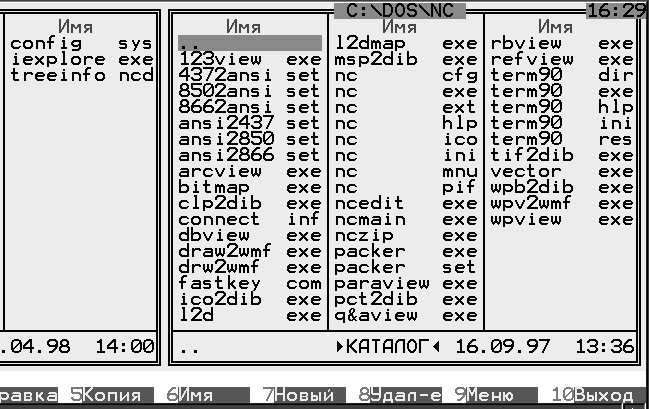
Task: Select nc exe file
Action: tap(406, 91)
